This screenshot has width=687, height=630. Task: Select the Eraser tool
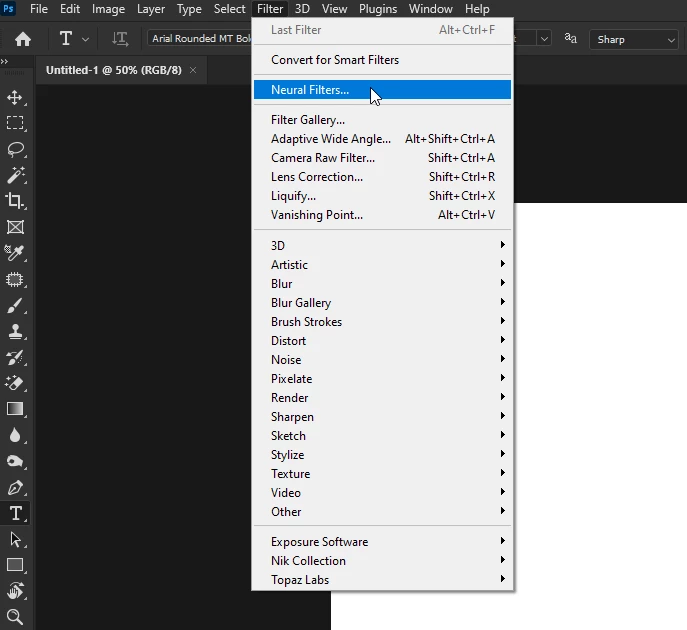pos(15,383)
